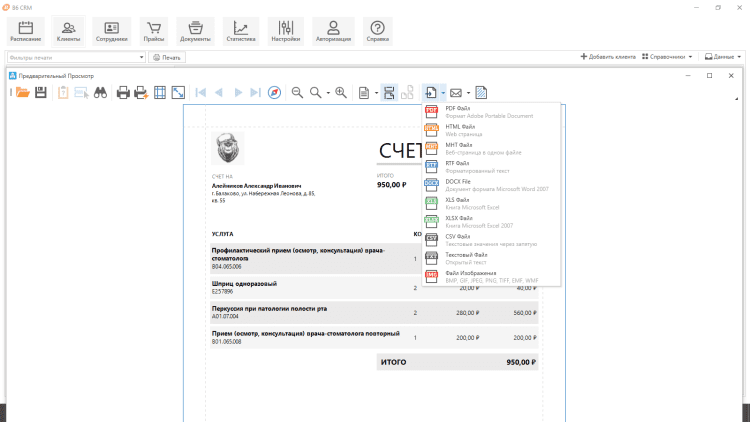Click the client name Алейников Александр Иванович
The width and height of the screenshot is (750, 422).
pyautogui.click(x=256, y=186)
